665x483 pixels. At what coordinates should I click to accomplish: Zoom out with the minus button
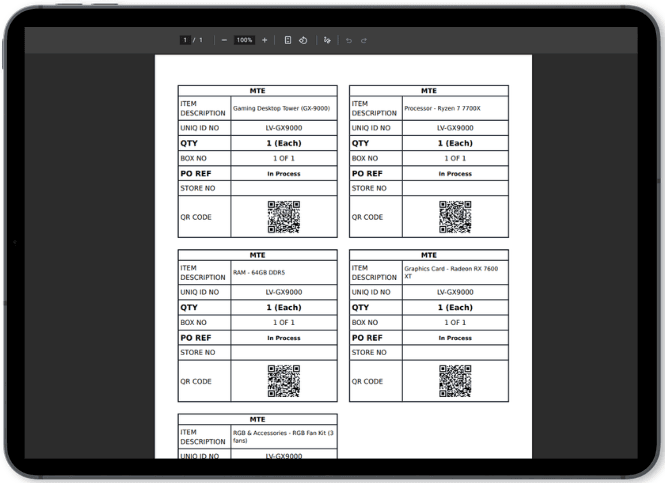224,40
